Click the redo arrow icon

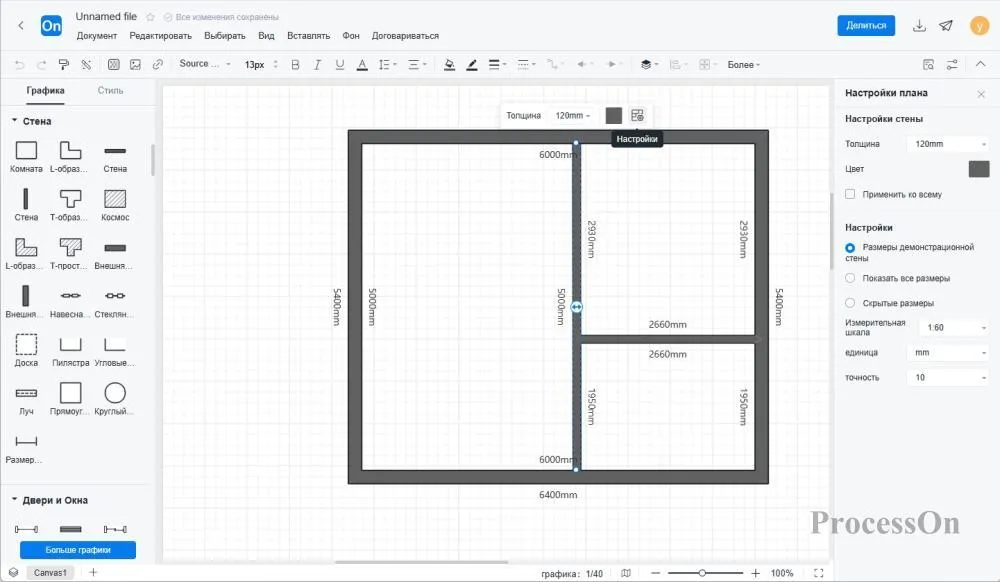pyautogui.click(x=41, y=64)
